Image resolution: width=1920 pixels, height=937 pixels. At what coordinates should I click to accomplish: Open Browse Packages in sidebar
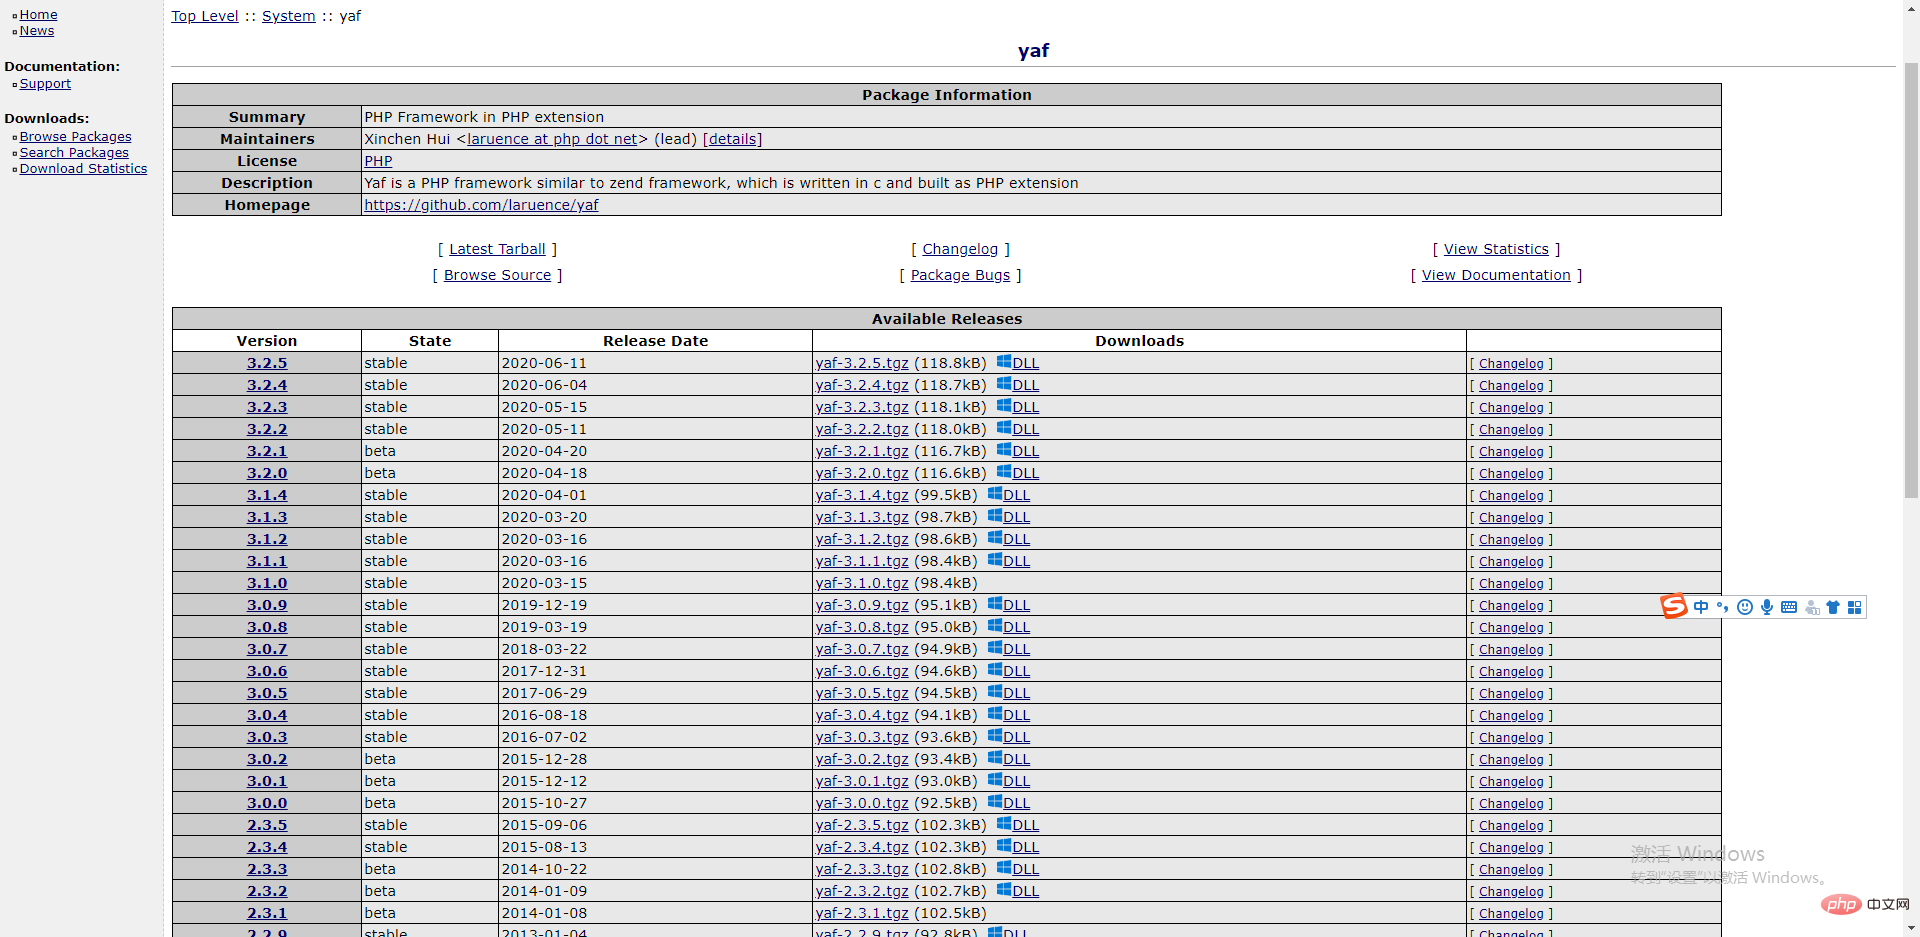(x=75, y=137)
